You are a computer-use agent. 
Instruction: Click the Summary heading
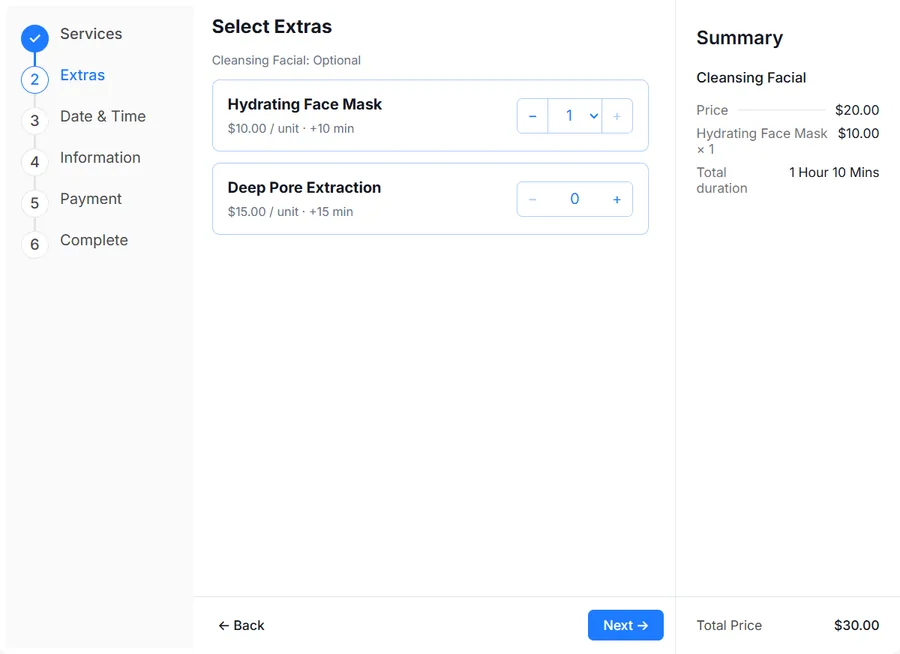(x=739, y=38)
